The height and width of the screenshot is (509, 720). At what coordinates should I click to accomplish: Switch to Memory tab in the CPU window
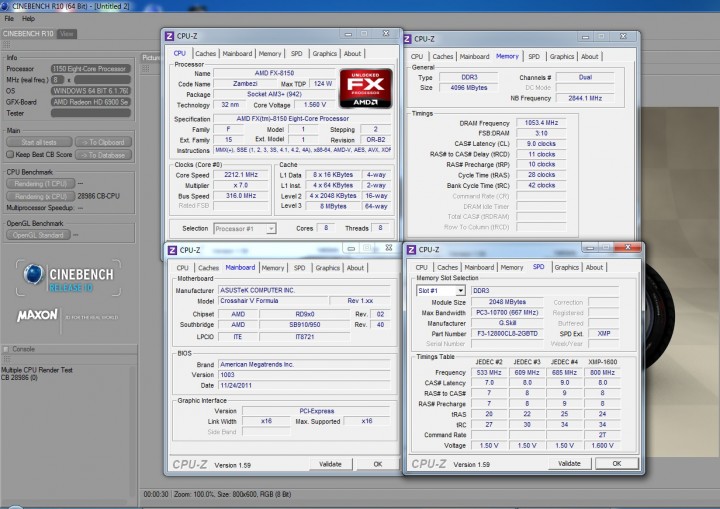[x=270, y=54]
